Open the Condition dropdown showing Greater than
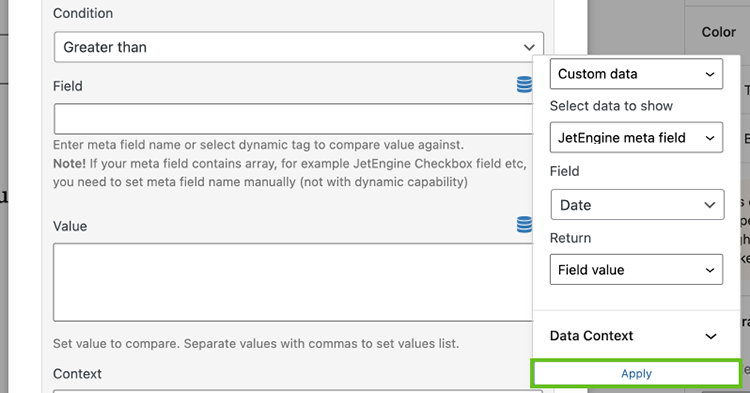This screenshot has height=393, width=750. [298, 47]
